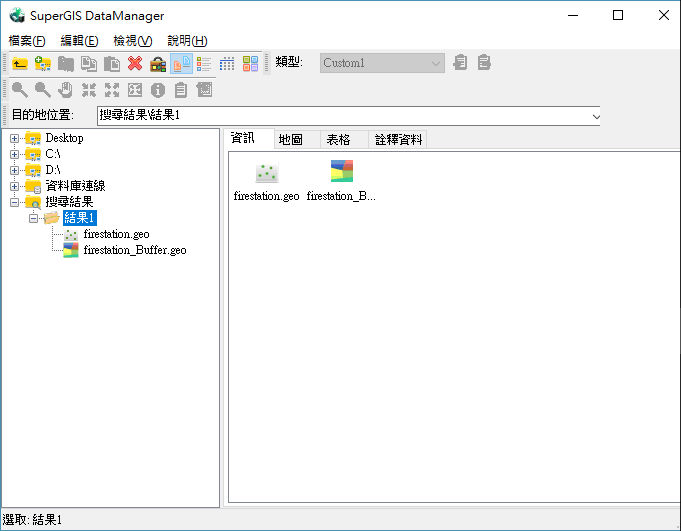Image resolution: width=681 pixels, height=531 pixels.
Task: Minimize the SuperGIS DataManager window
Action: point(573,15)
